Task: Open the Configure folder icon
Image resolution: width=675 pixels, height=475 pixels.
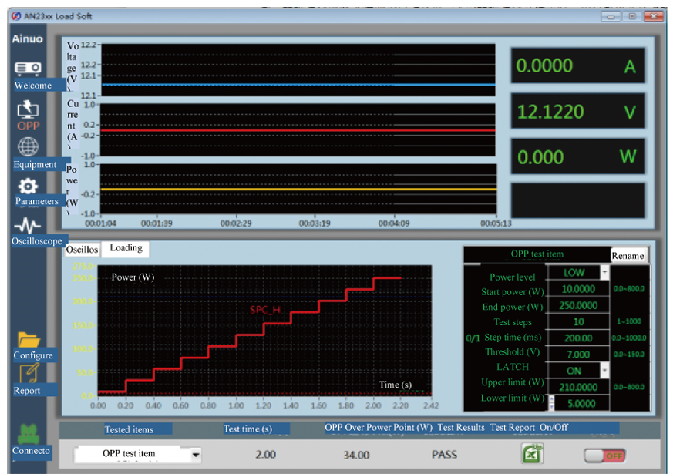Action: [29, 339]
